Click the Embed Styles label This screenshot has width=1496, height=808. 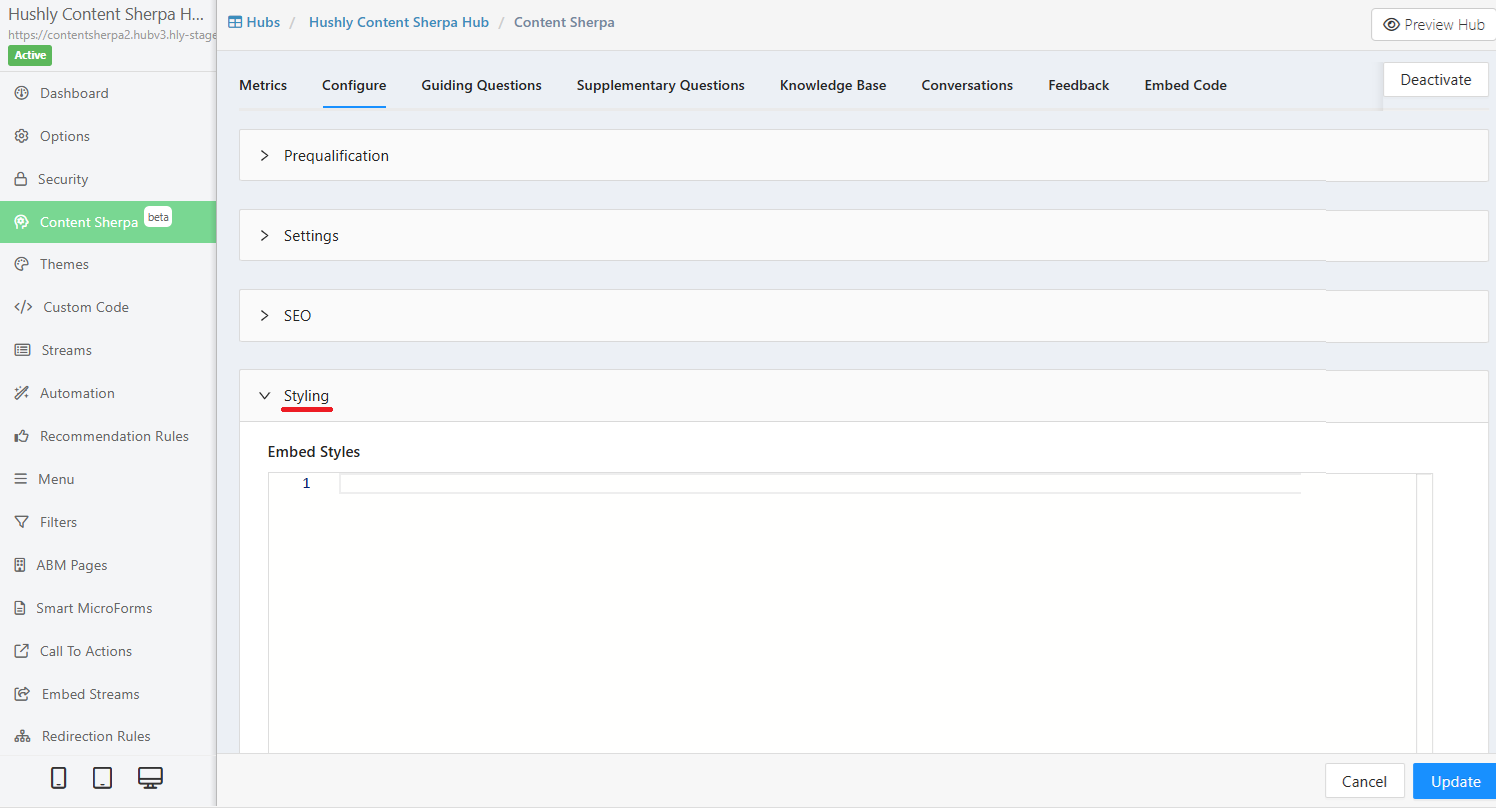coord(314,452)
